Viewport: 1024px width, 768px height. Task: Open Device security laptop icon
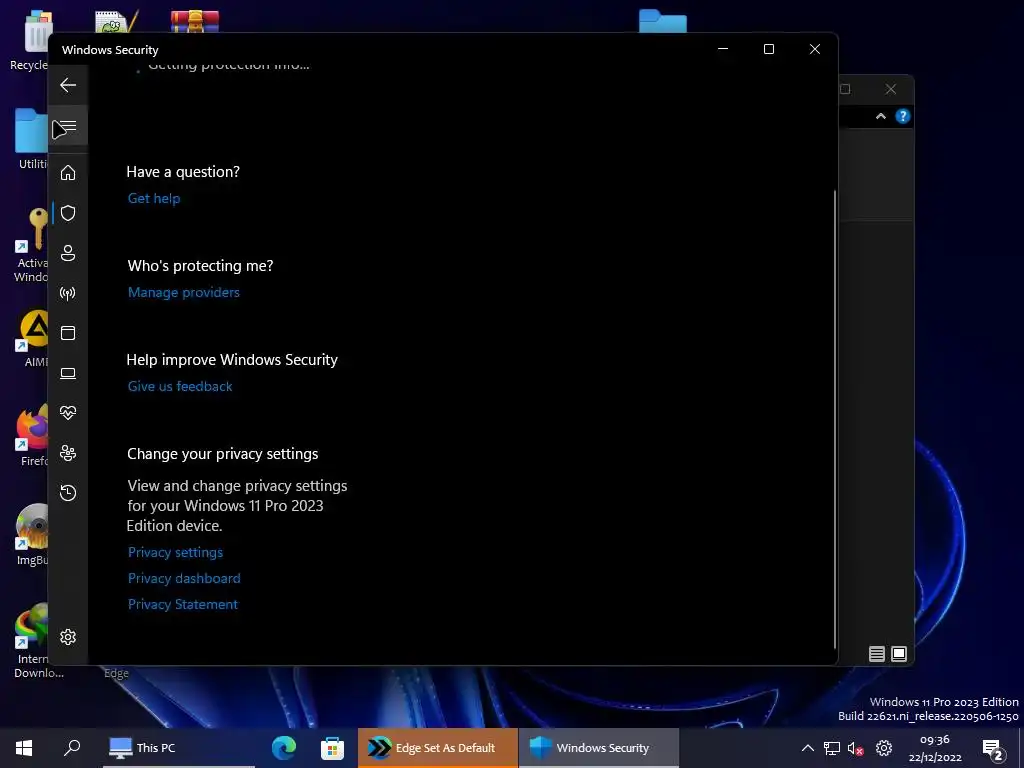pos(68,373)
